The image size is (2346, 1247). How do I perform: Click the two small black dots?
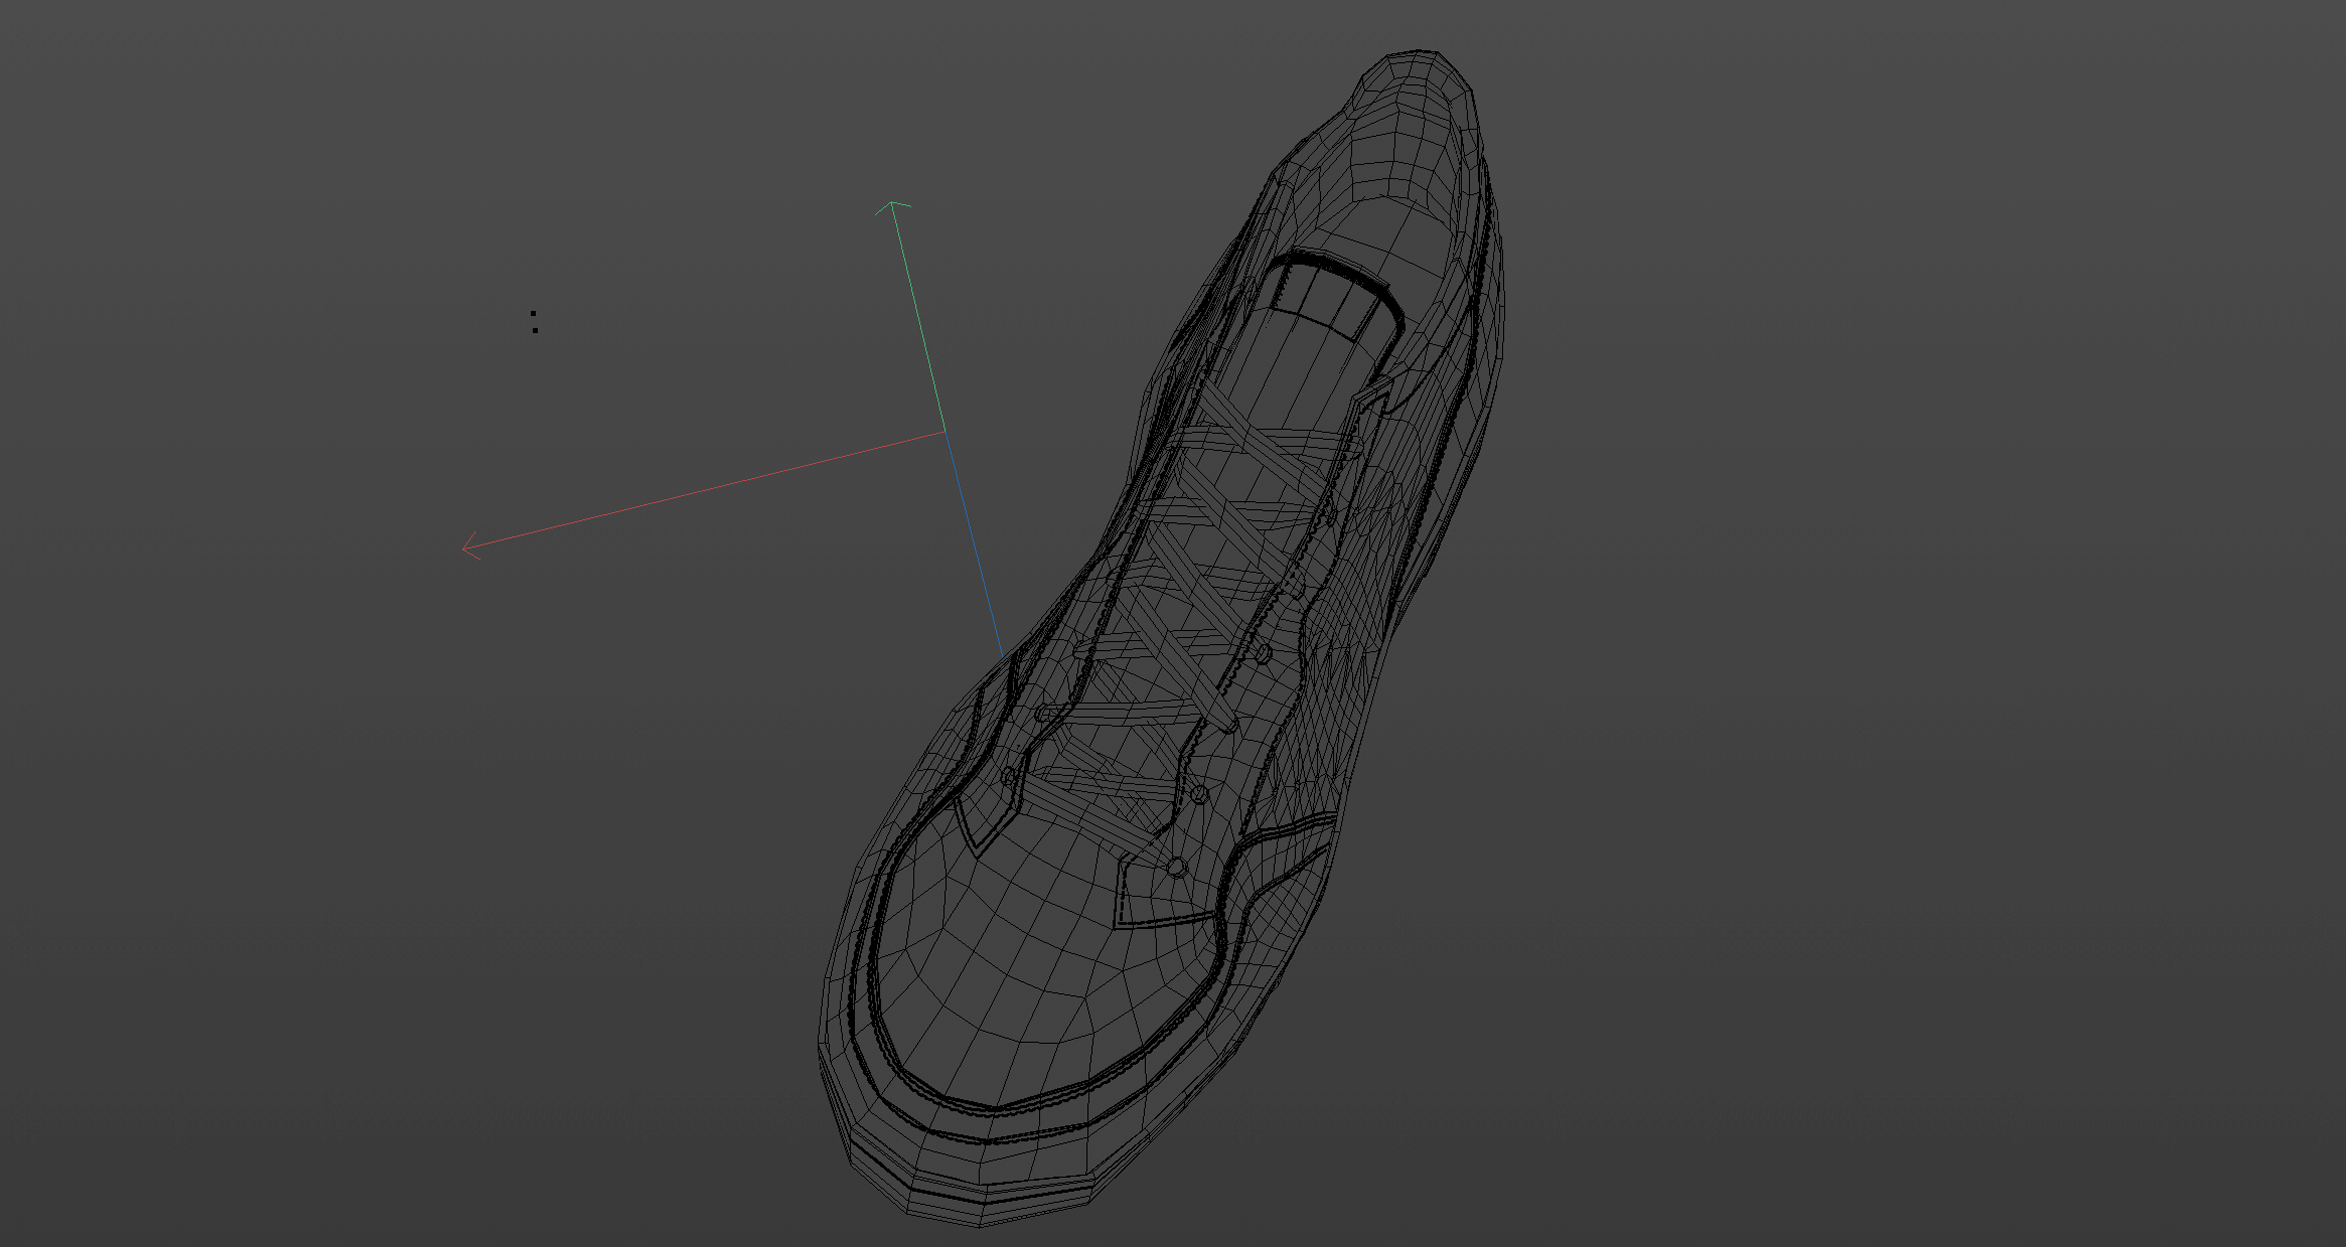(x=535, y=321)
